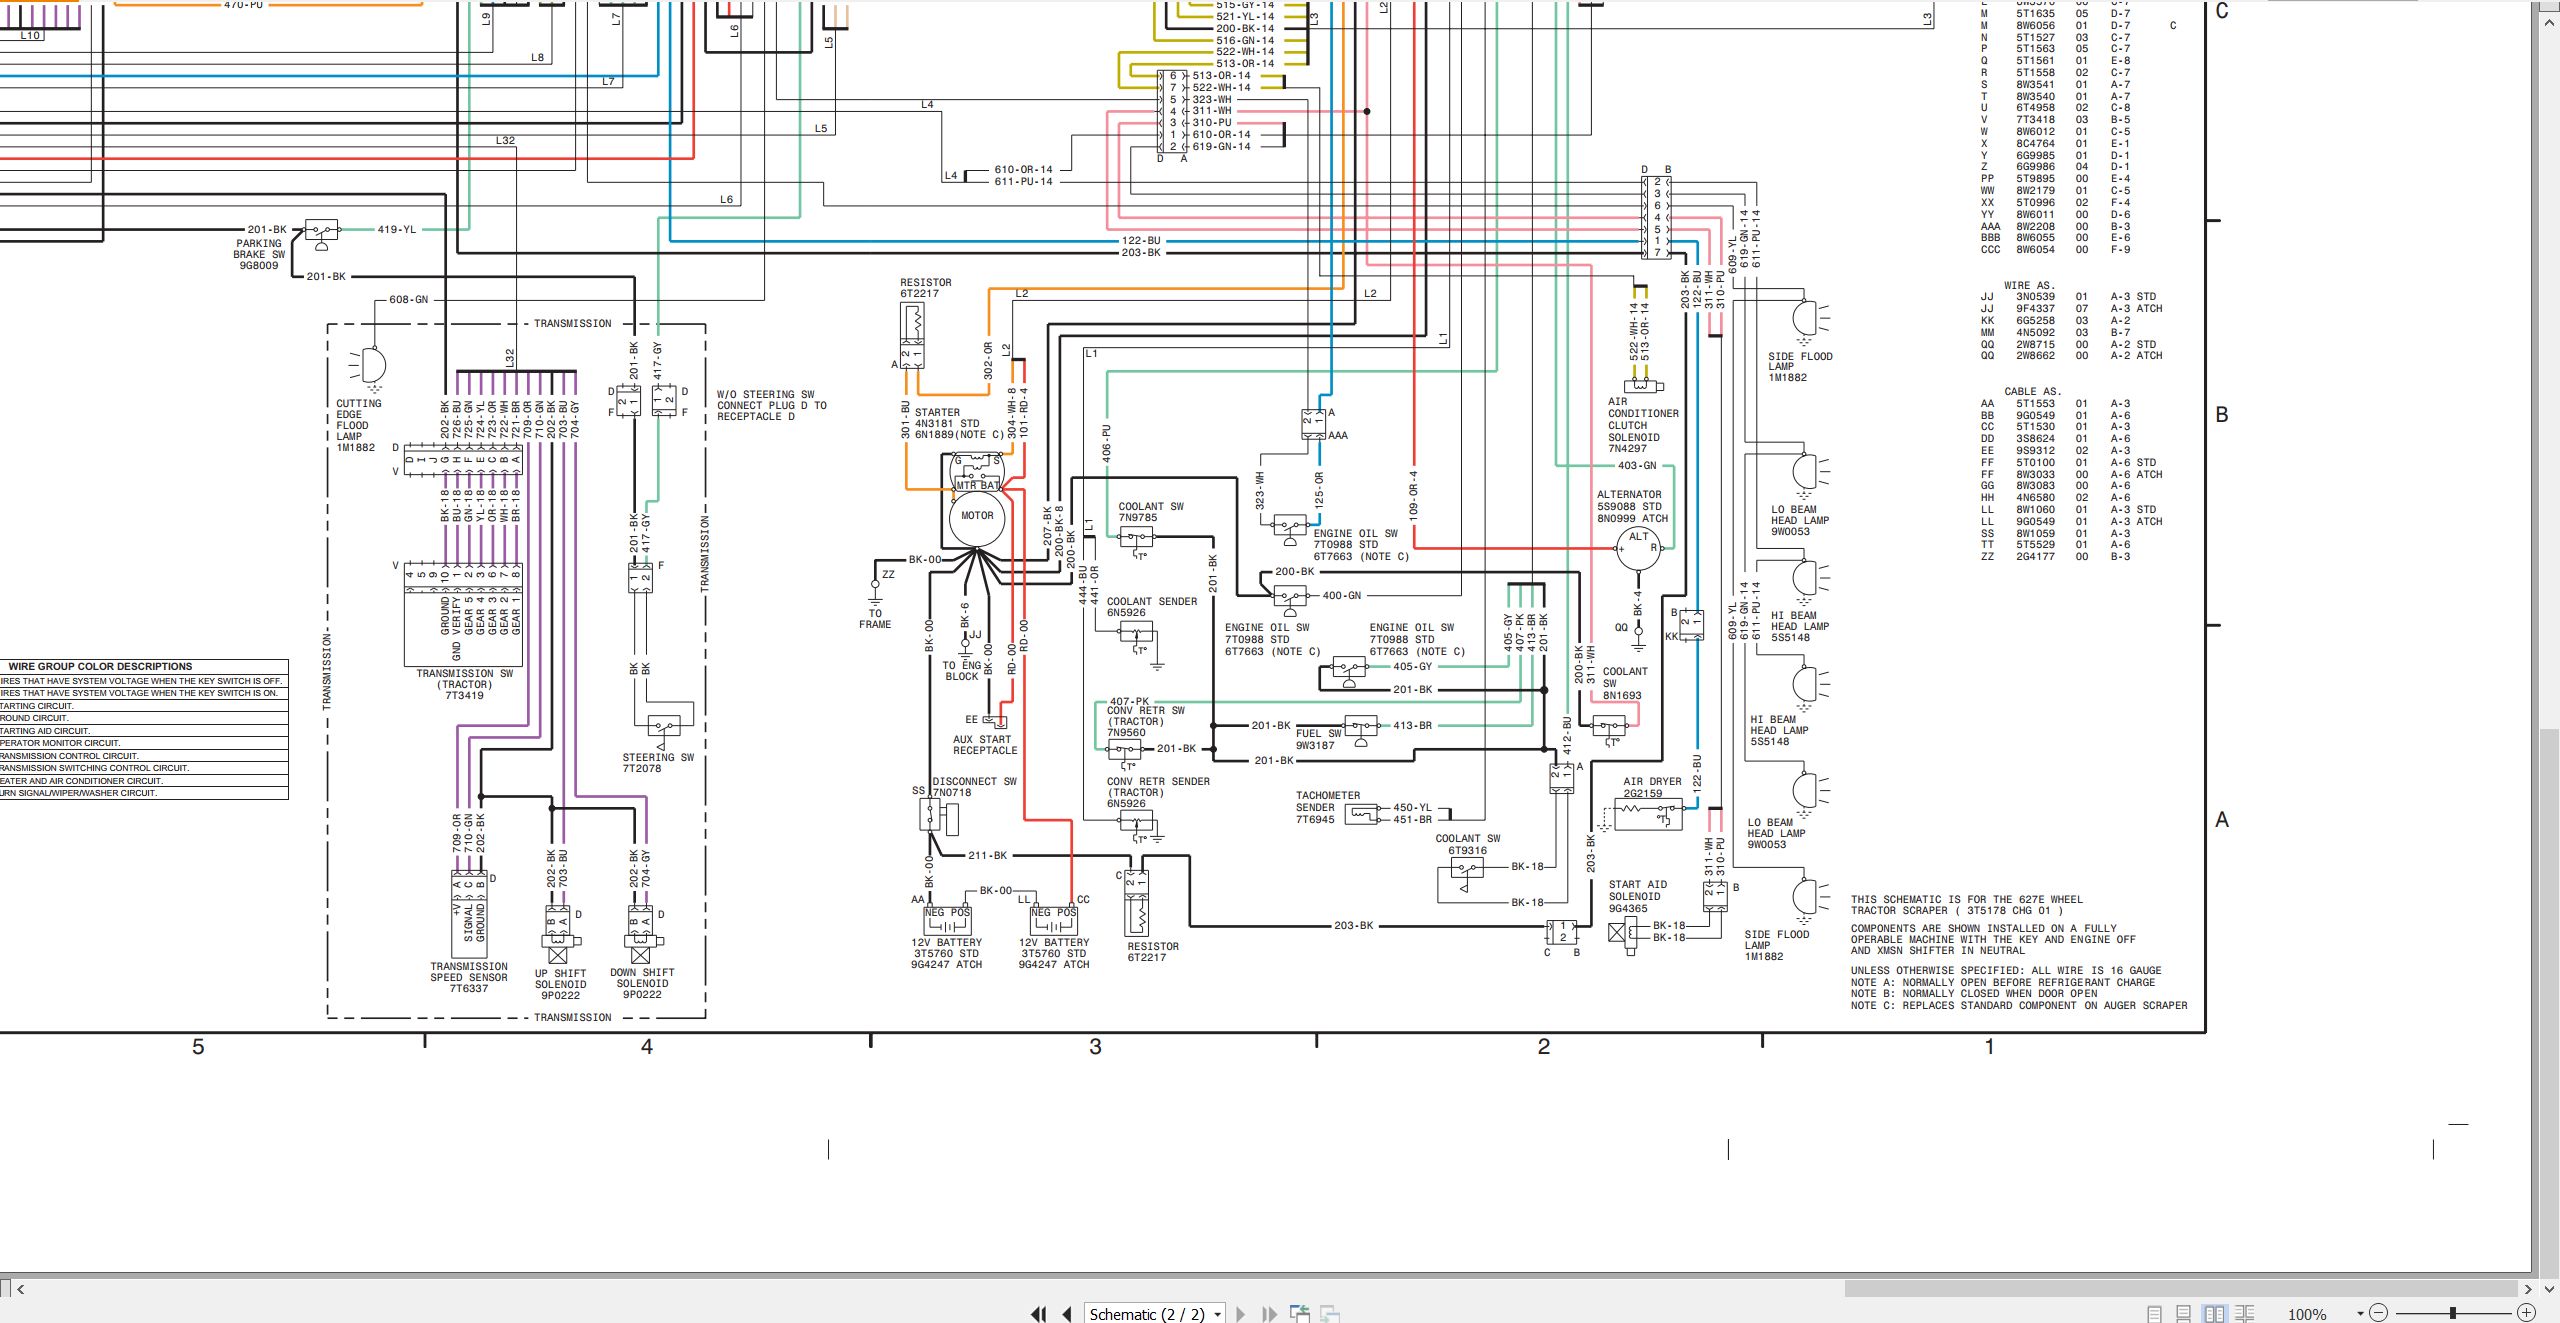Click the CABLE AS. table heading
Screen dimensions: 2560x1323
(x=2032, y=391)
